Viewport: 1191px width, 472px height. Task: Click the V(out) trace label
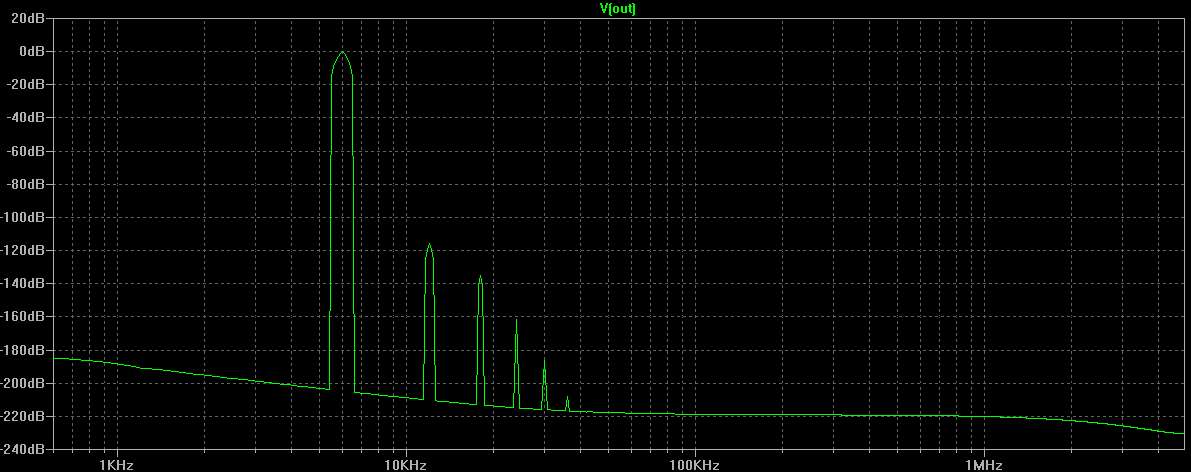click(617, 8)
